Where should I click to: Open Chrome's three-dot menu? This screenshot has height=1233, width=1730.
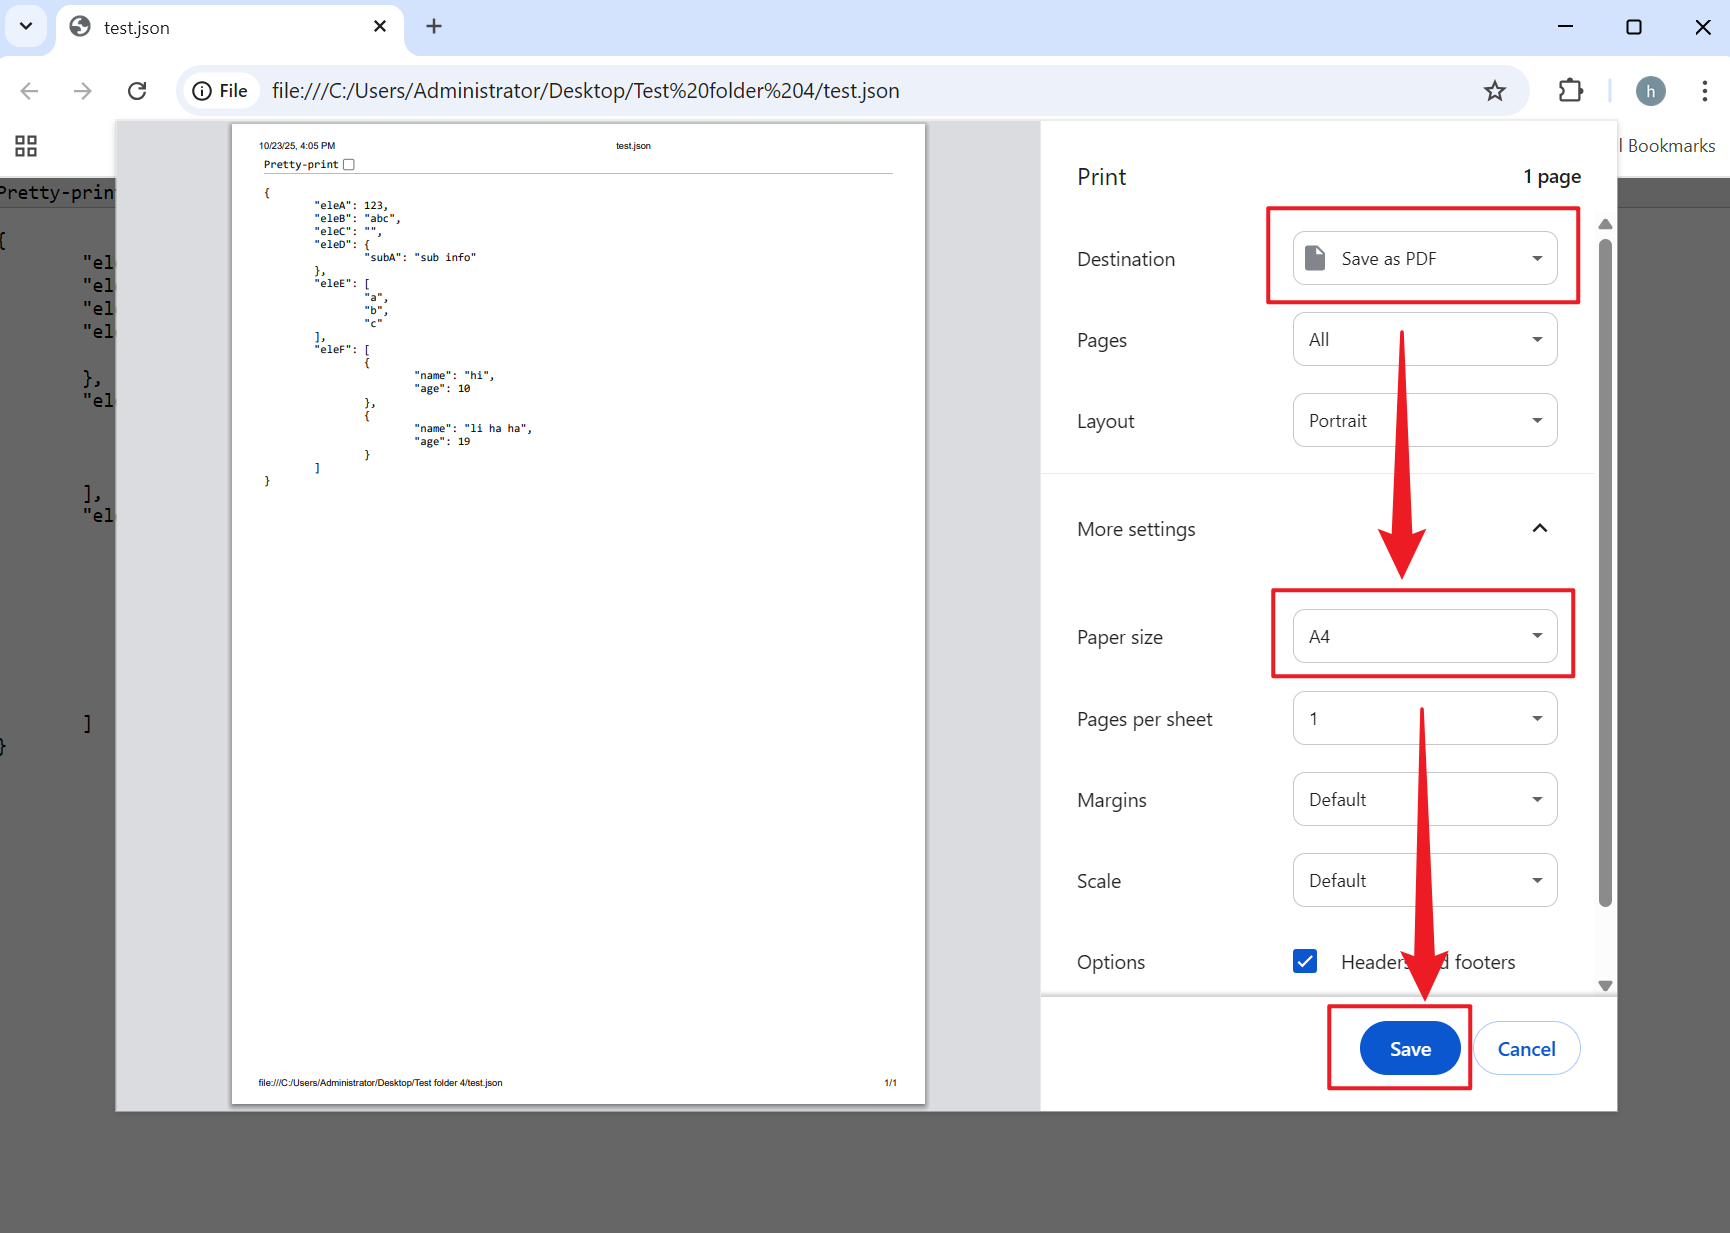[1704, 91]
